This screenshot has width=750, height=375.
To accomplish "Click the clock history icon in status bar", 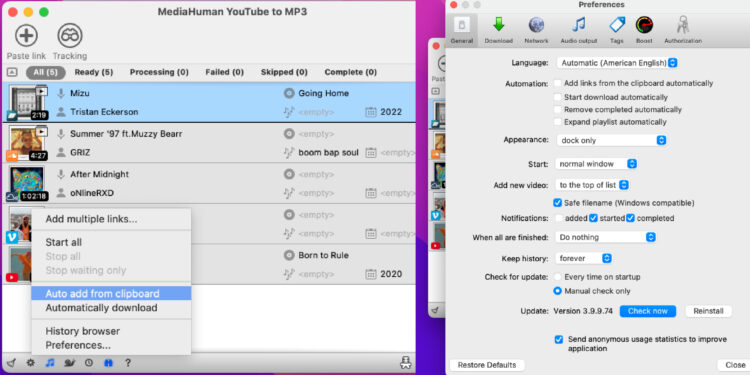I will point(89,363).
